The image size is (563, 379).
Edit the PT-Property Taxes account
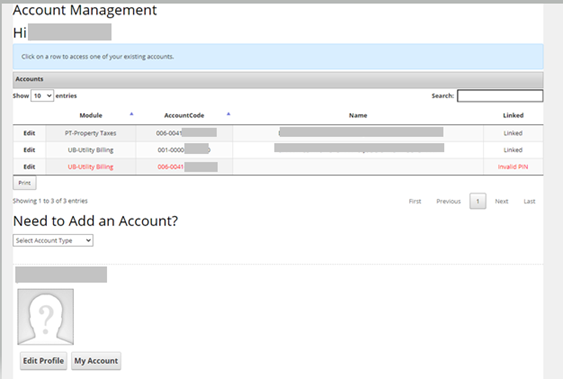coord(29,133)
